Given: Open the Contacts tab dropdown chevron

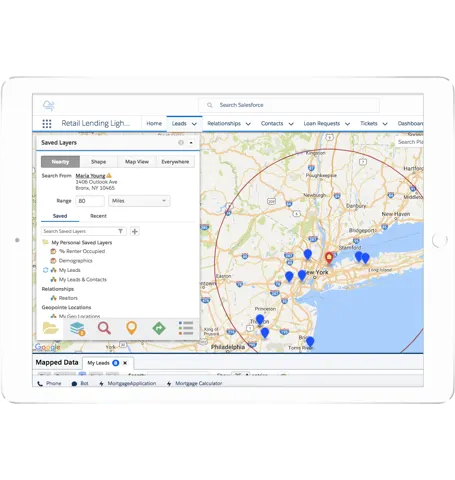Looking at the screenshot, I should pyautogui.click(x=291, y=124).
